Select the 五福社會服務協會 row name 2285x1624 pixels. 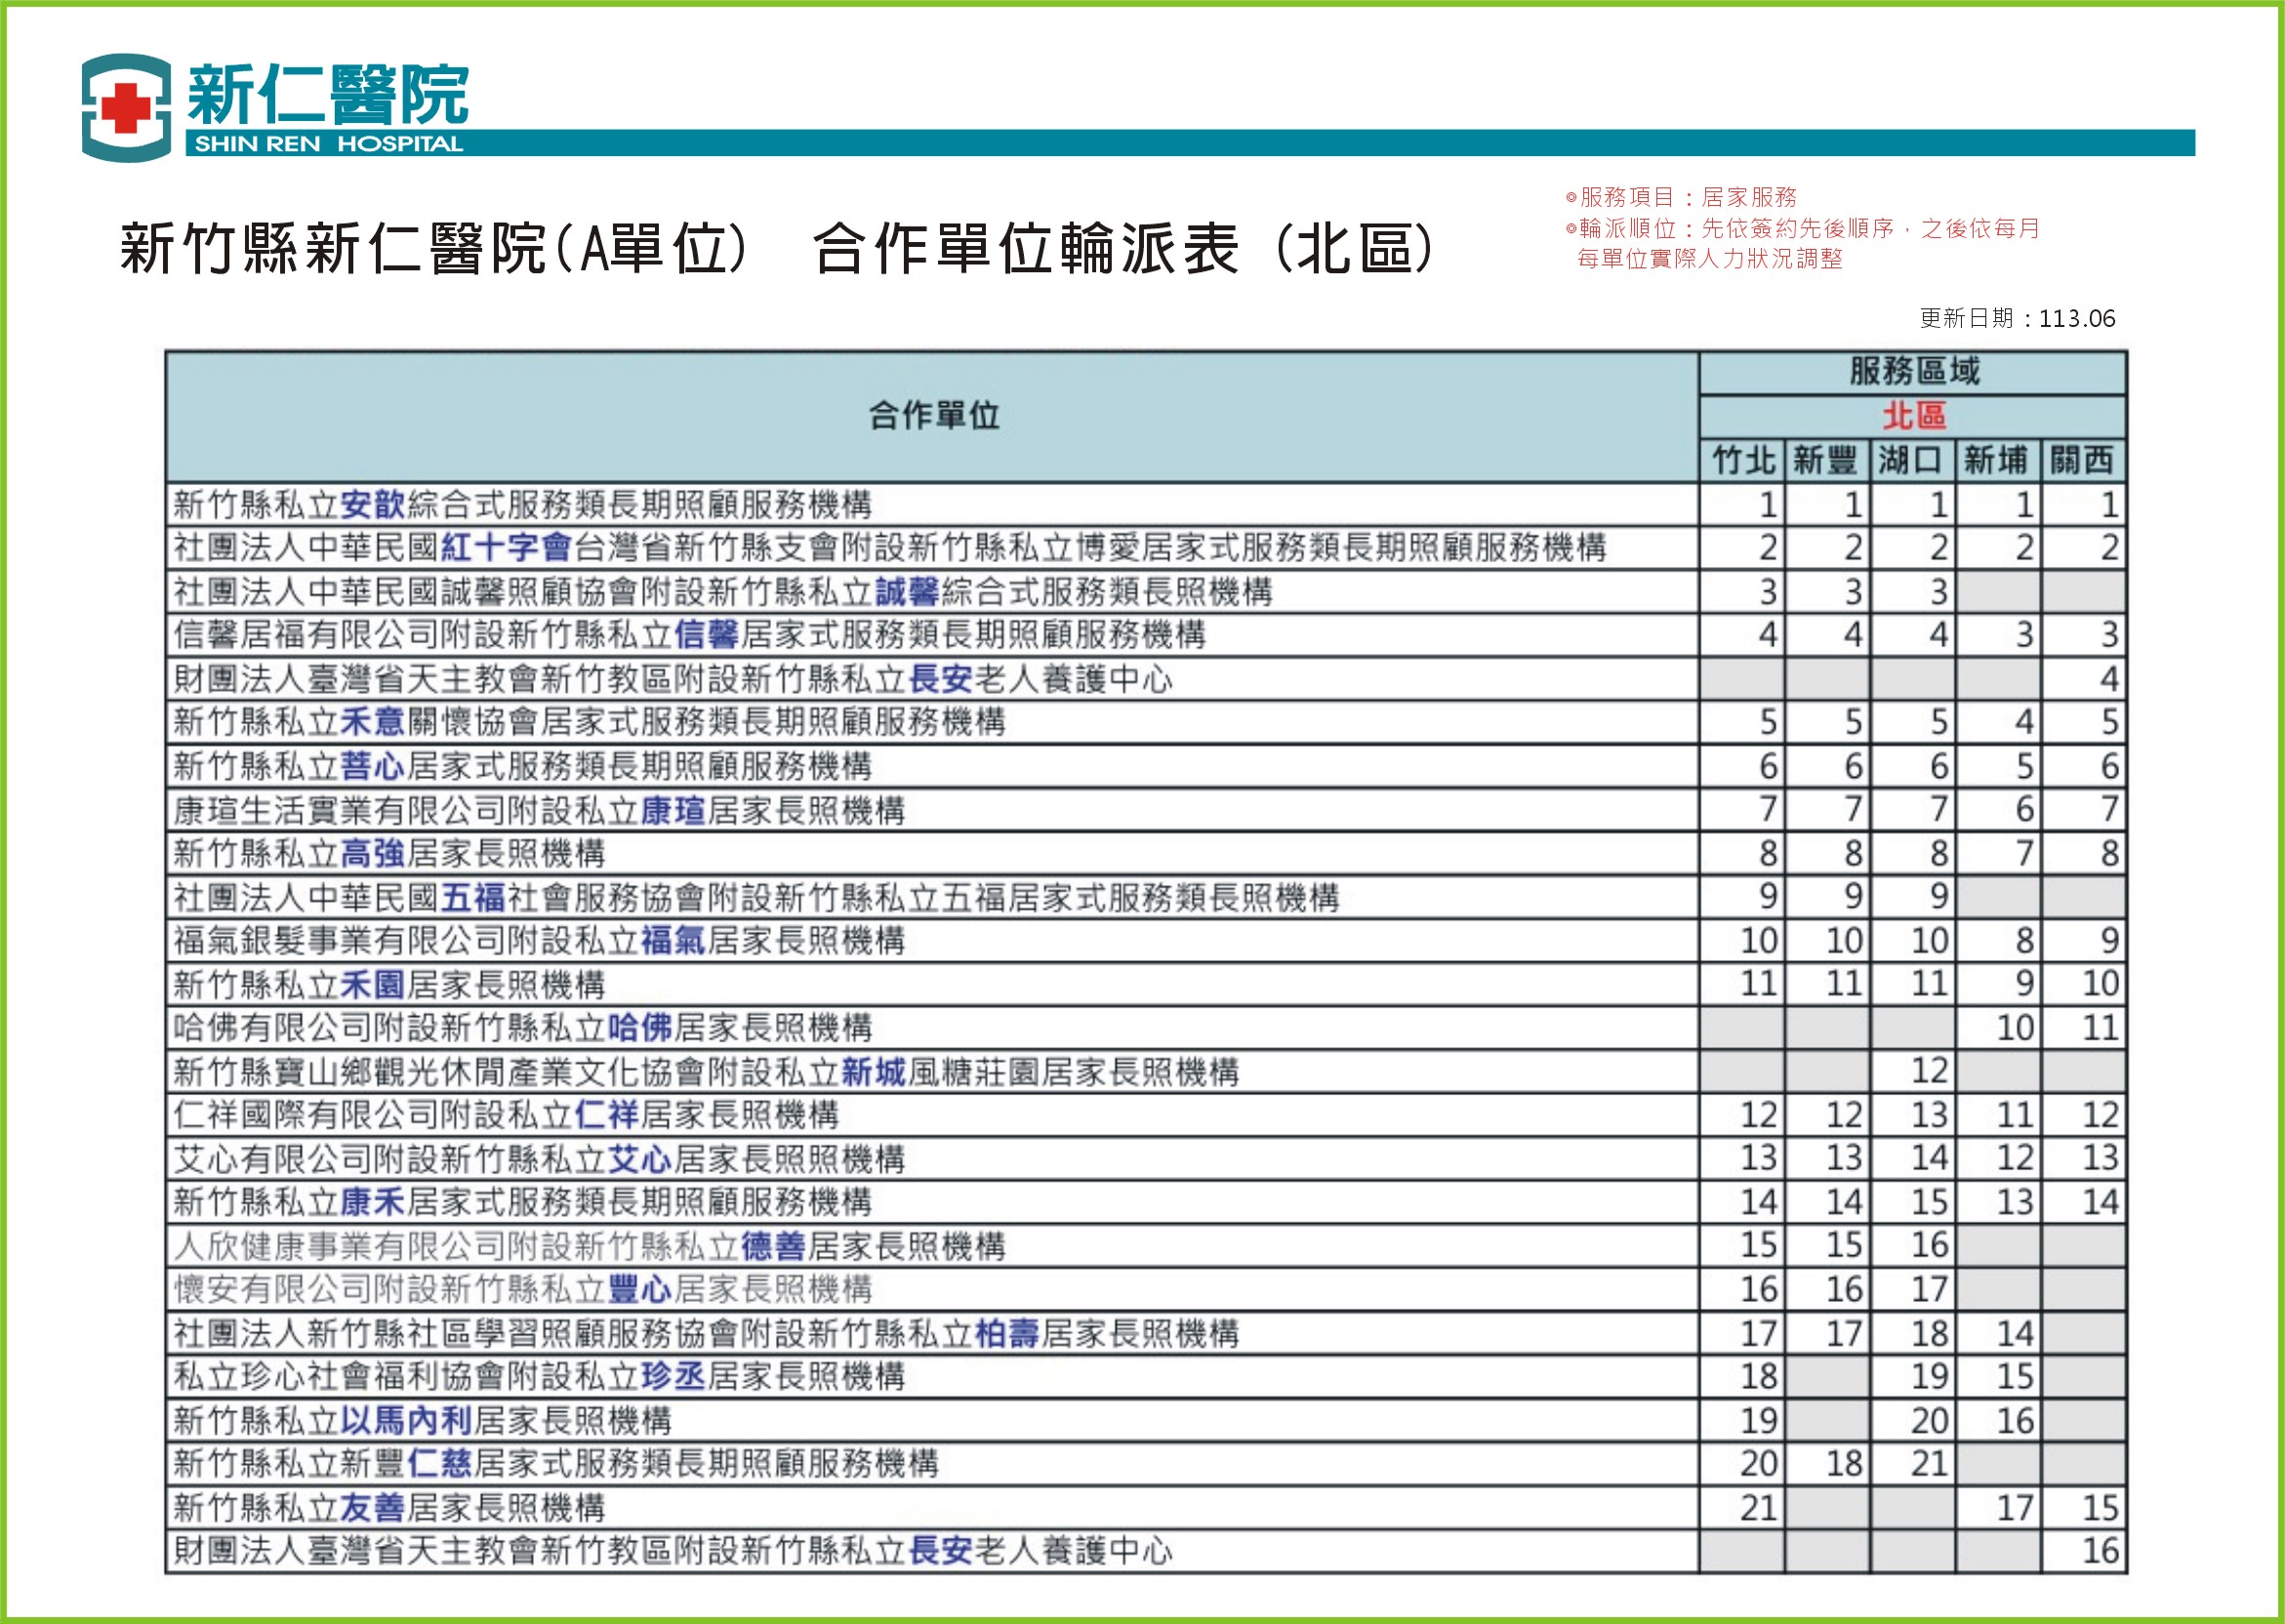(x=756, y=897)
